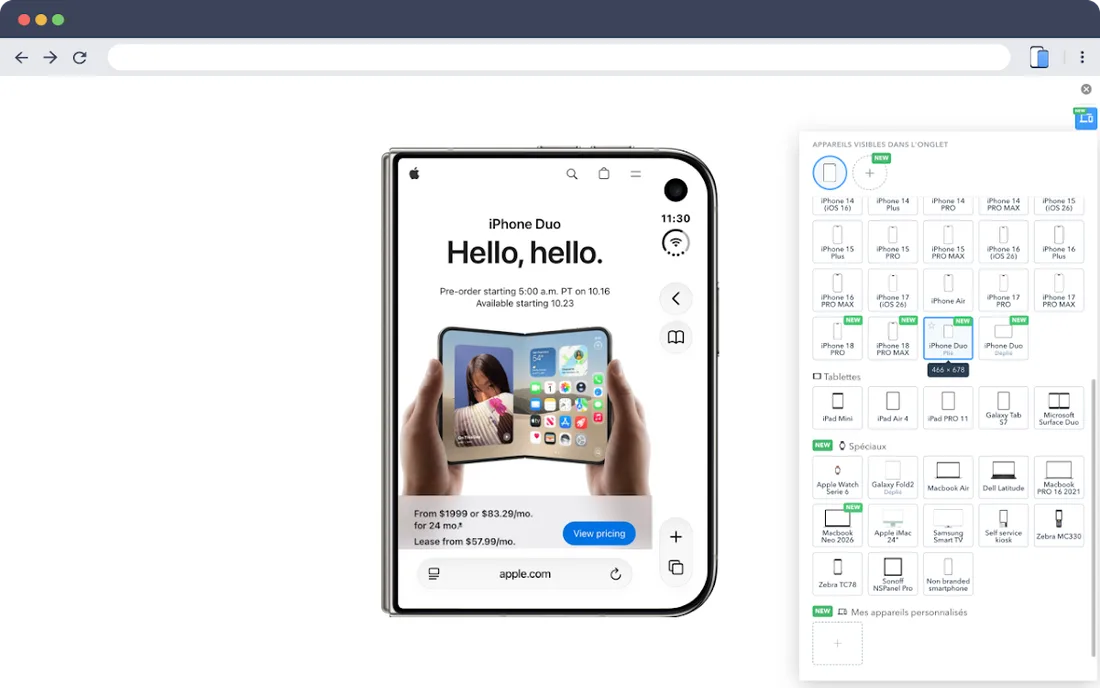Open a new tab with the phone plus button
The height and width of the screenshot is (688, 1100).
tap(676, 537)
